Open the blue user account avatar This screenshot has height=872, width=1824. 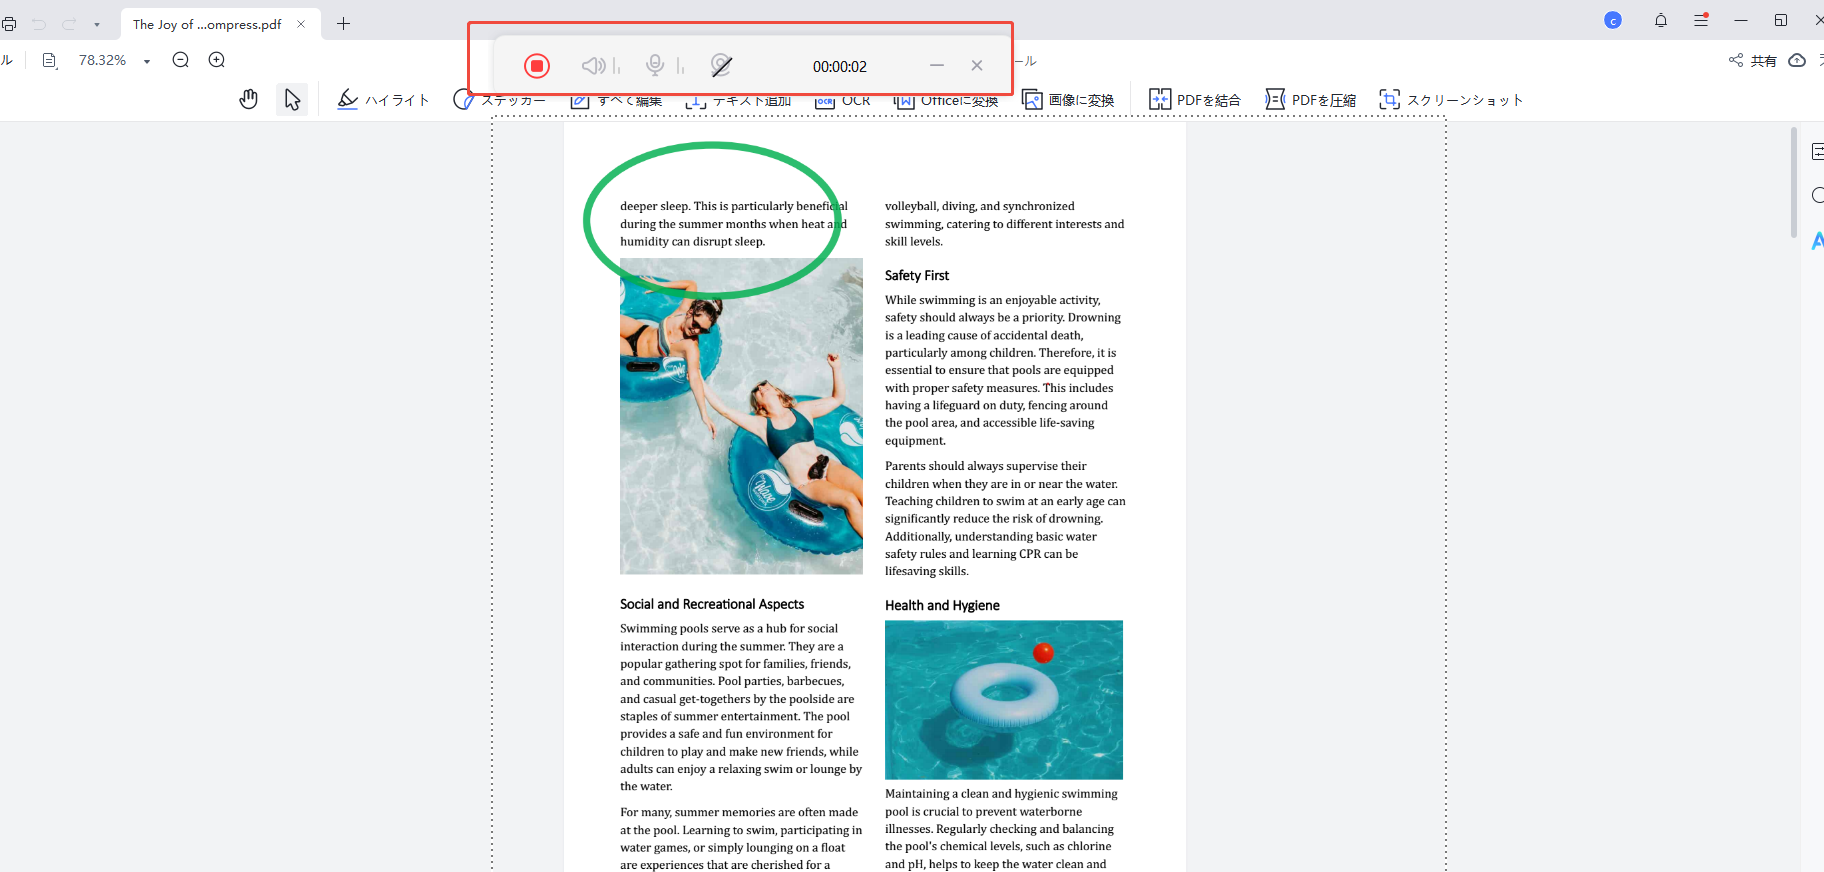click(x=1613, y=20)
